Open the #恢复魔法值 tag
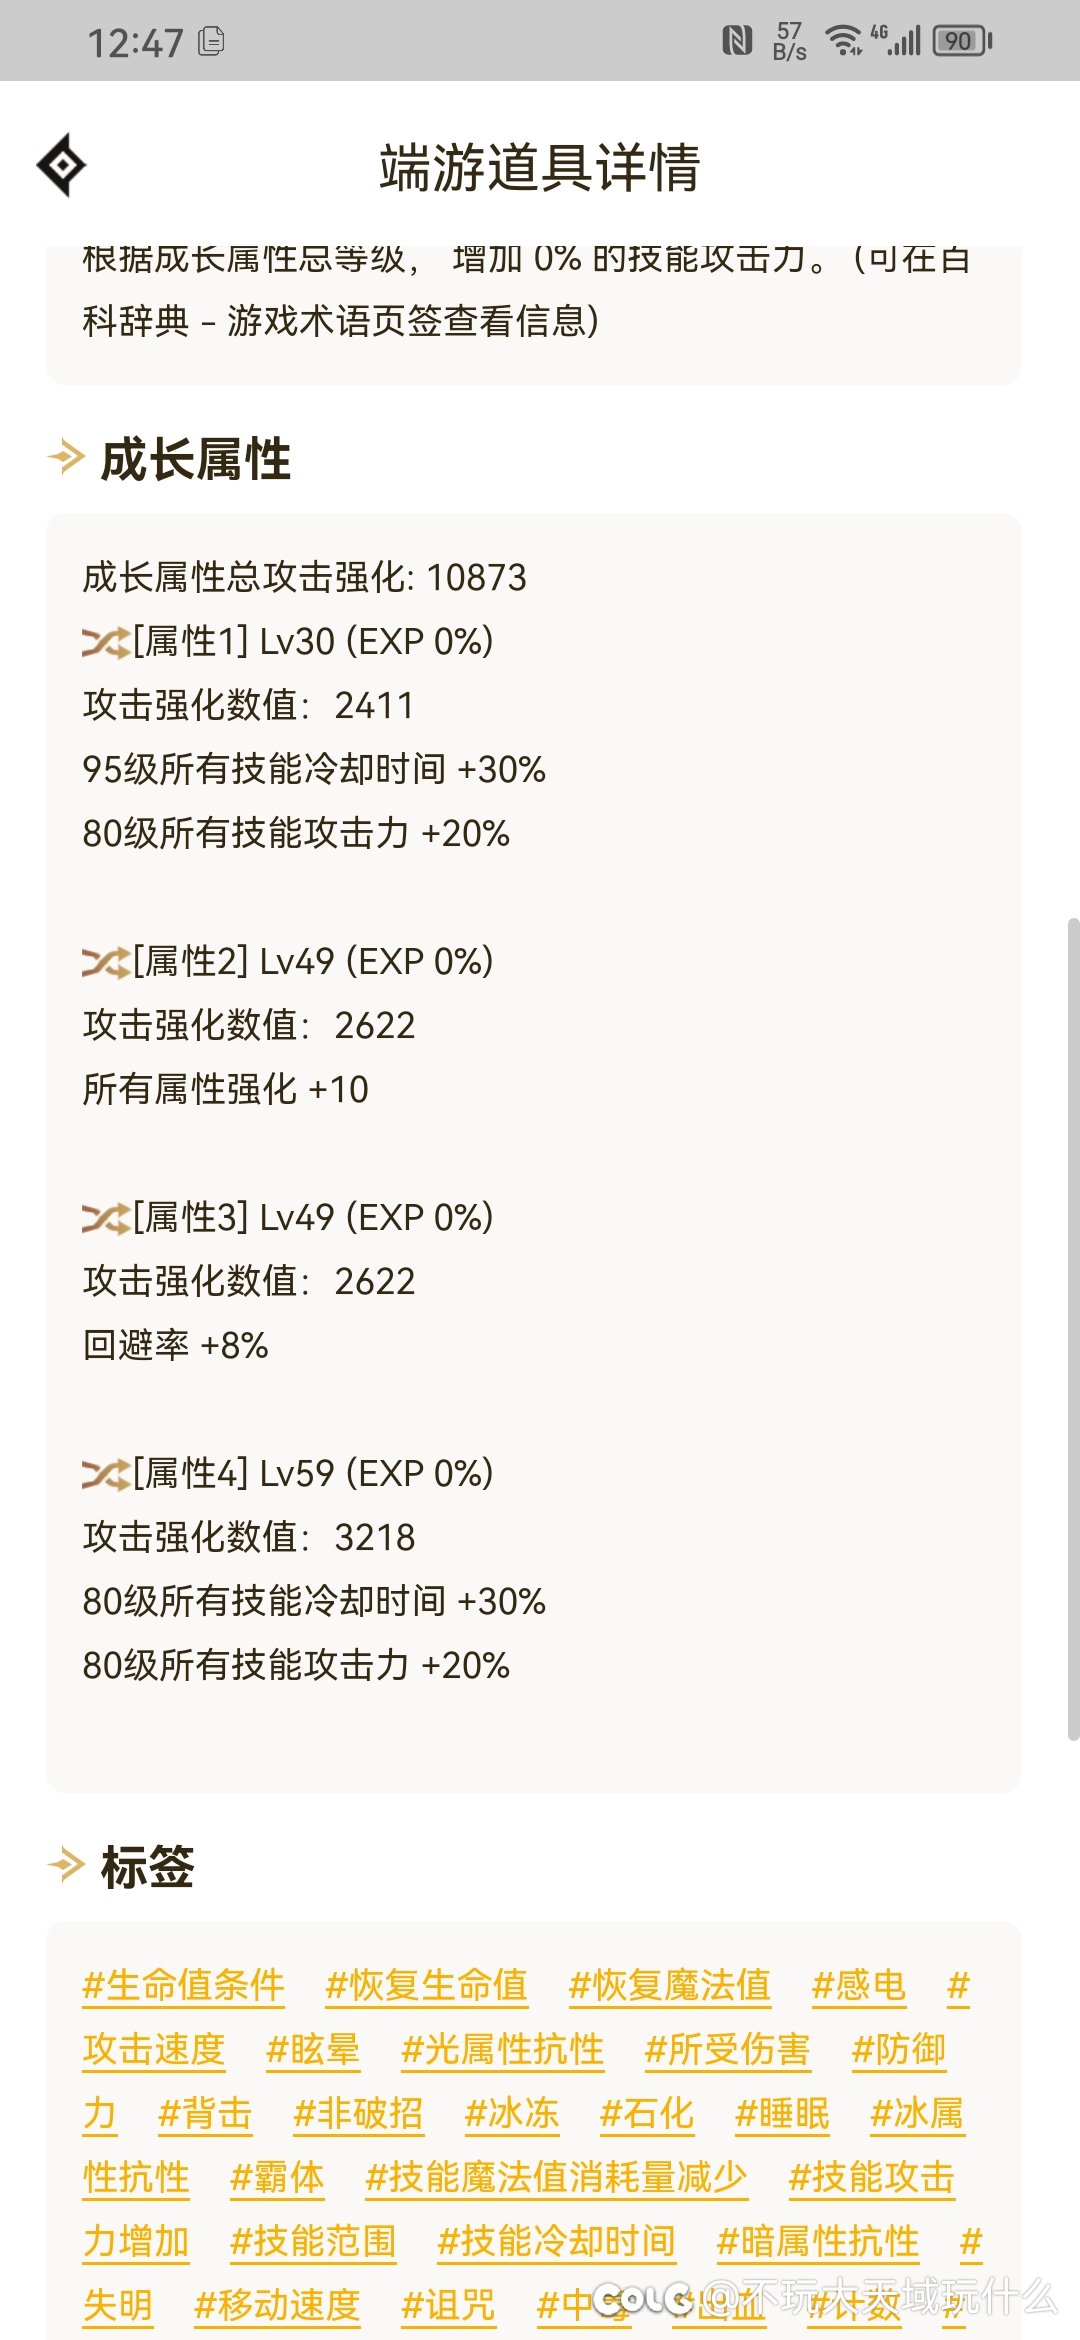 tap(669, 1985)
